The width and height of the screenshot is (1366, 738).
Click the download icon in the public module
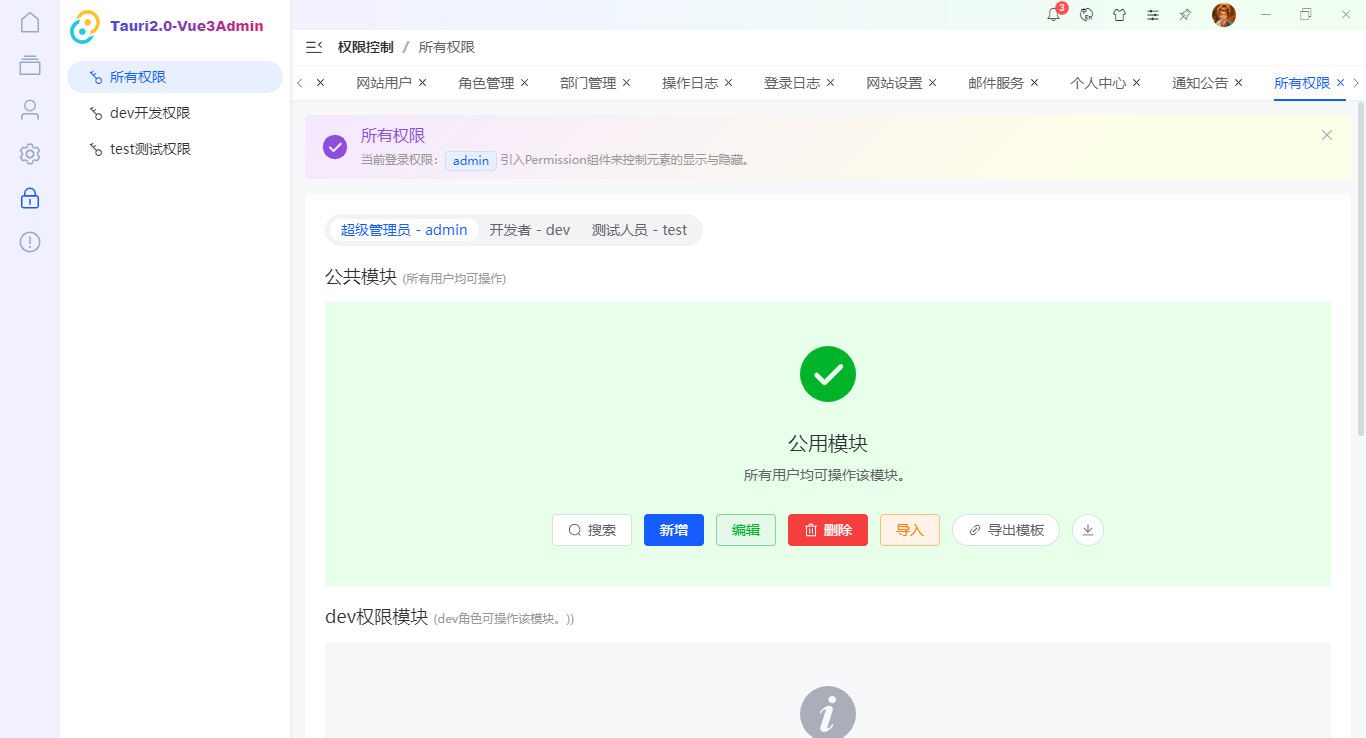coord(1087,530)
